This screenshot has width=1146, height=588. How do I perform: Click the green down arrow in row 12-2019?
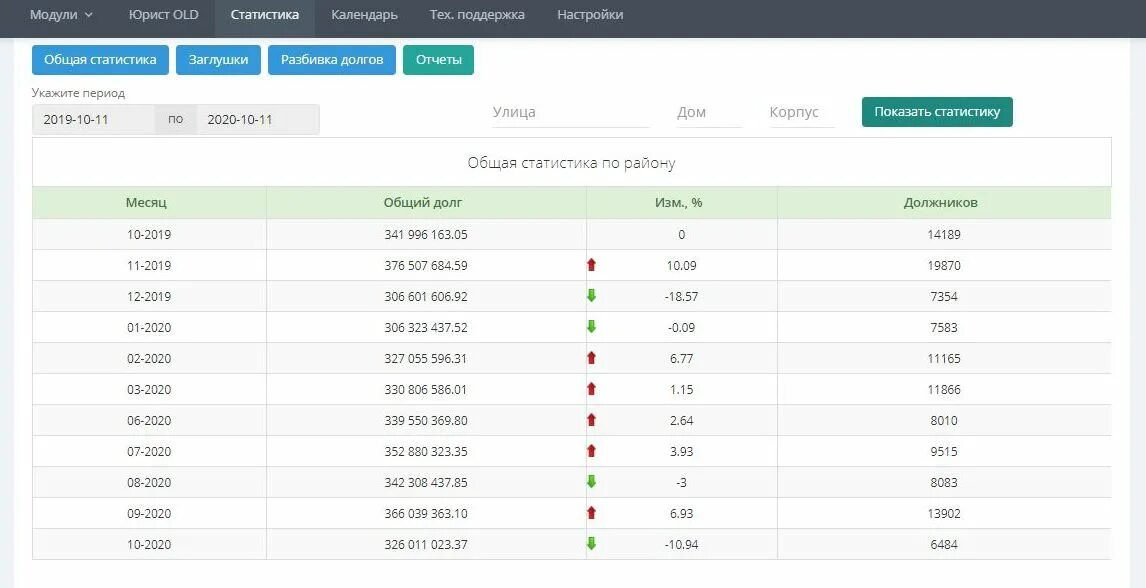coord(591,296)
